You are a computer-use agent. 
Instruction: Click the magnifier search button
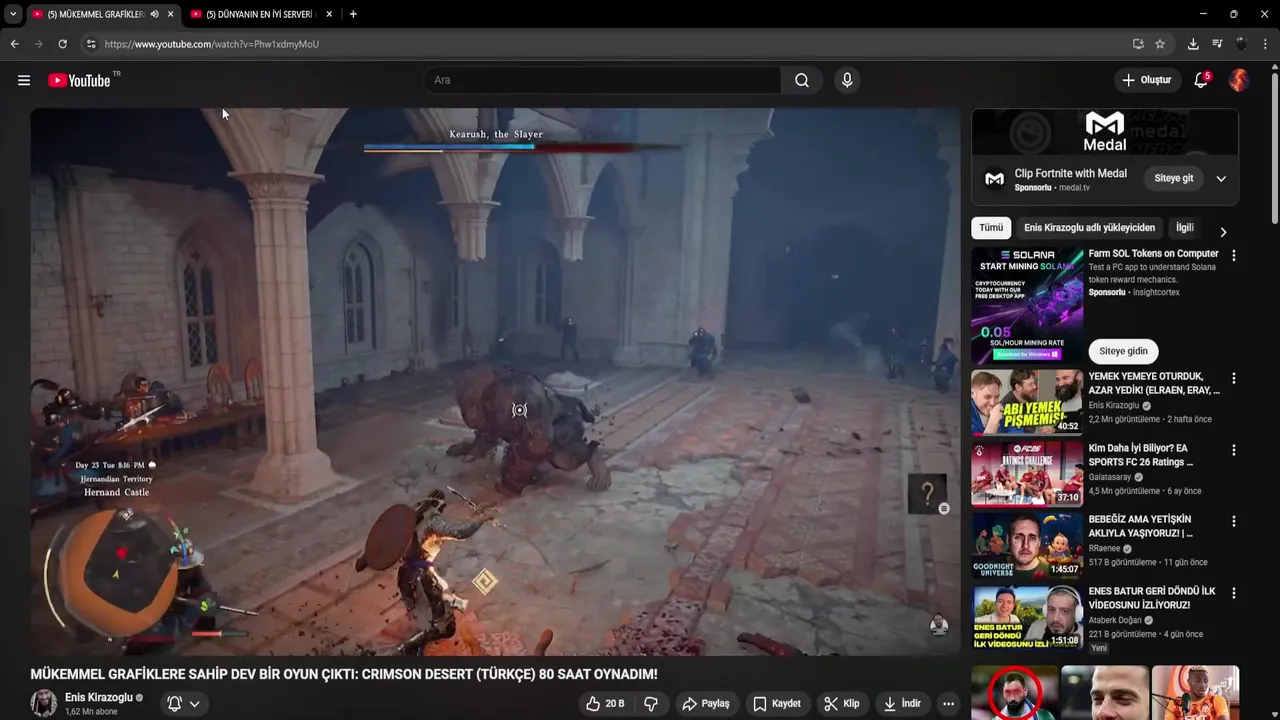(x=802, y=80)
